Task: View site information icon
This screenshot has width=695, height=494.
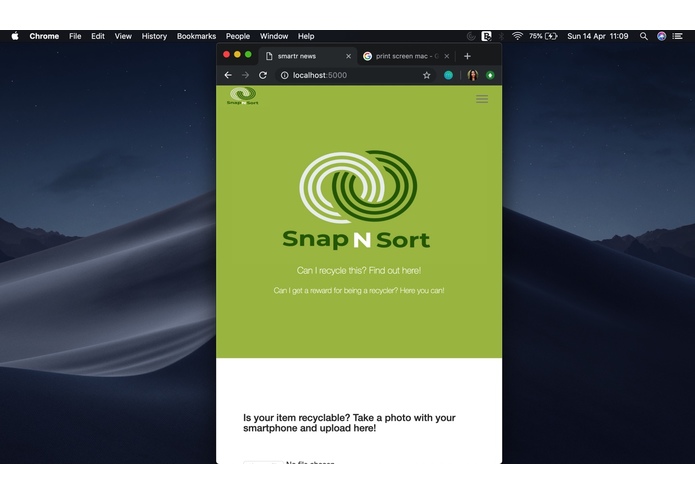Action: pyautogui.click(x=285, y=75)
